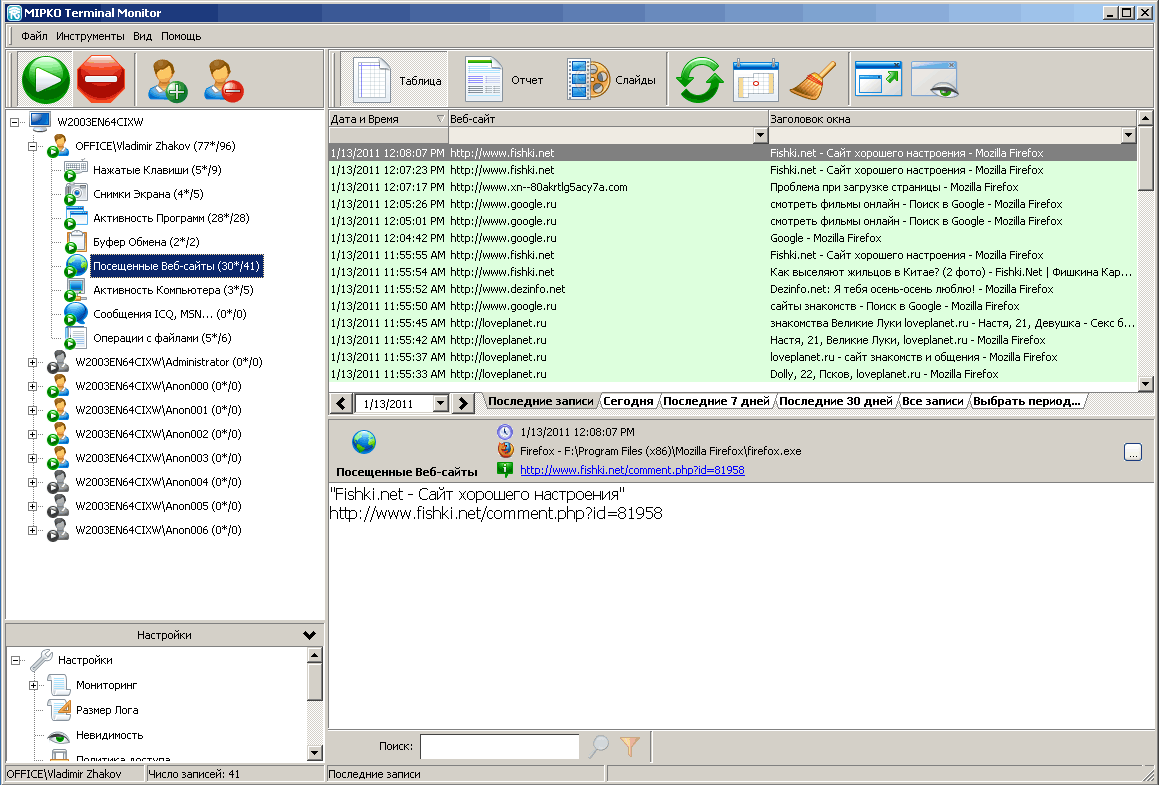The width and height of the screenshot is (1159, 785).
Task: Open the Помощь menu
Action: pyautogui.click(x=181, y=36)
